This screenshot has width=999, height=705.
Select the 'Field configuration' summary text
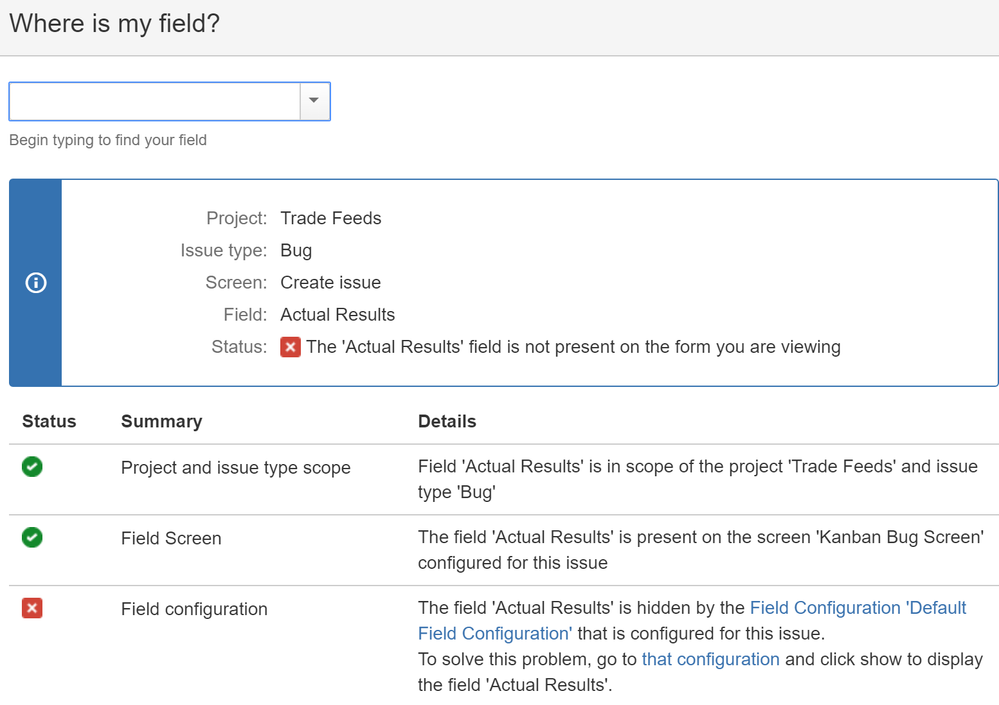tap(194, 609)
